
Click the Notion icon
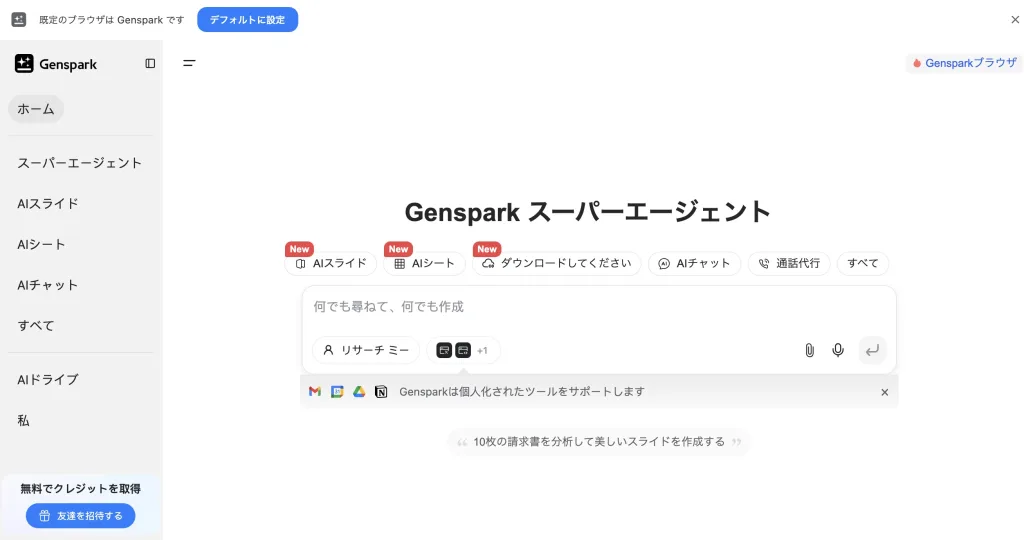tap(381, 392)
